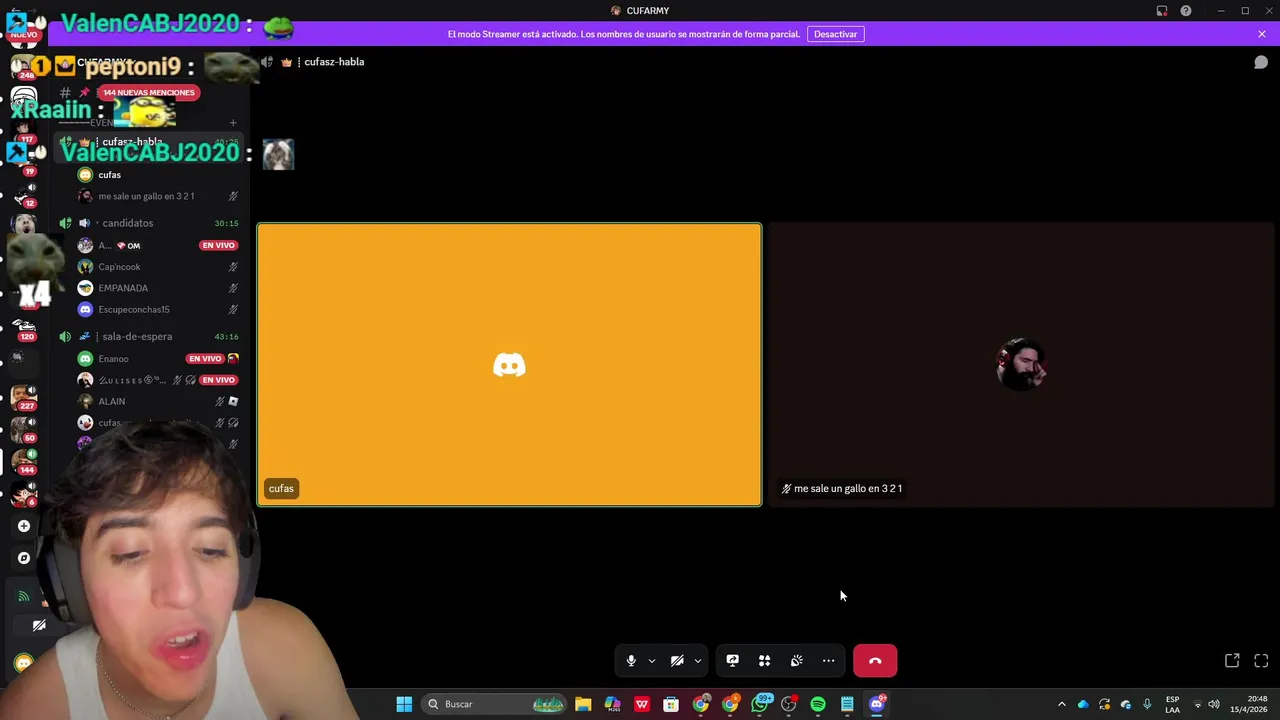Select user Escupeconchas15 in channel list
Image resolution: width=1280 pixels, height=720 pixels.
134,309
